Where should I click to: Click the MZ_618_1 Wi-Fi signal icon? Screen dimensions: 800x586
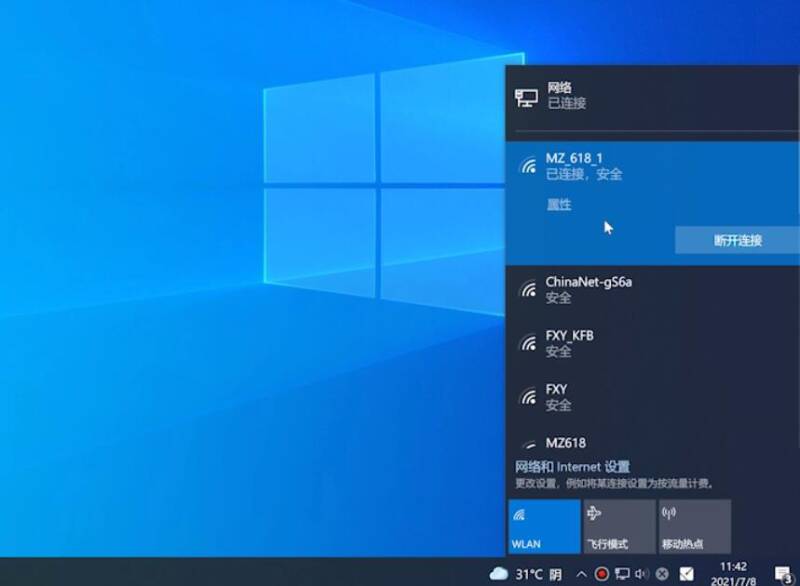coord(528,165)
